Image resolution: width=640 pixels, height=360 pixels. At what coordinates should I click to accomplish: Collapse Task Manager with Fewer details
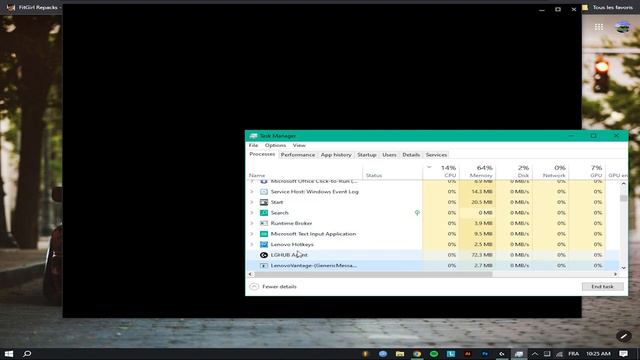pos(273,287)
